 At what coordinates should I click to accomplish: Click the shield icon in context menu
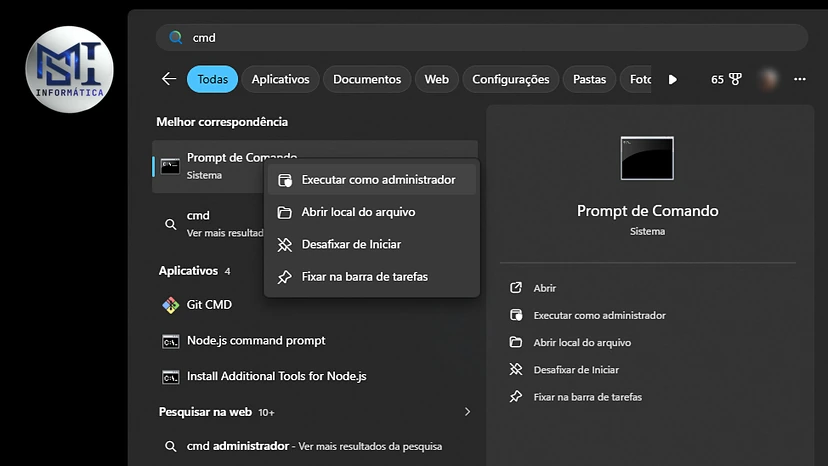[285, 180]
